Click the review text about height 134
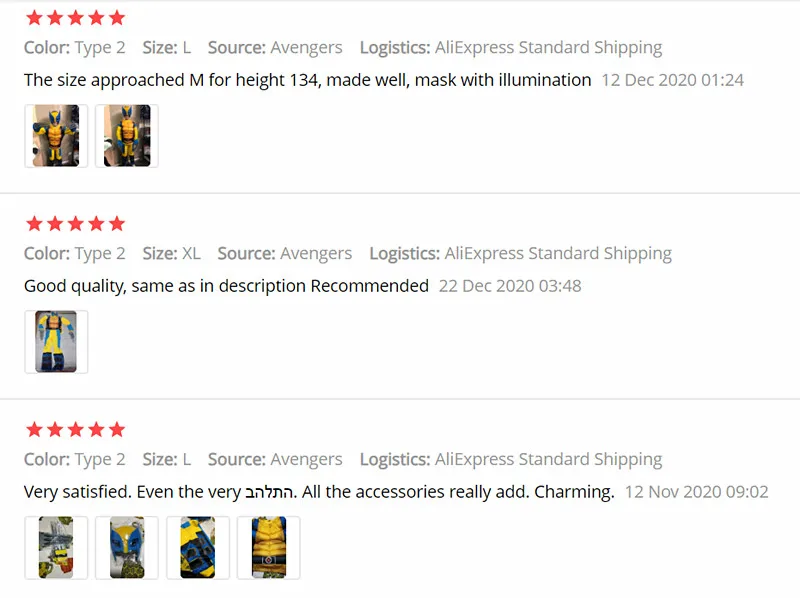The image size is (800, 598). pyautogui.click(x=308, y=80)
